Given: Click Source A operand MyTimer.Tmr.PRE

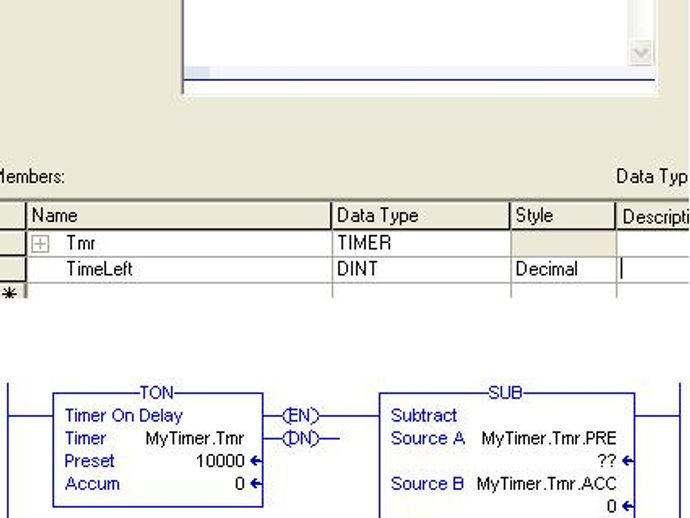Looking at the screenshot, I should tap(549, 438).
